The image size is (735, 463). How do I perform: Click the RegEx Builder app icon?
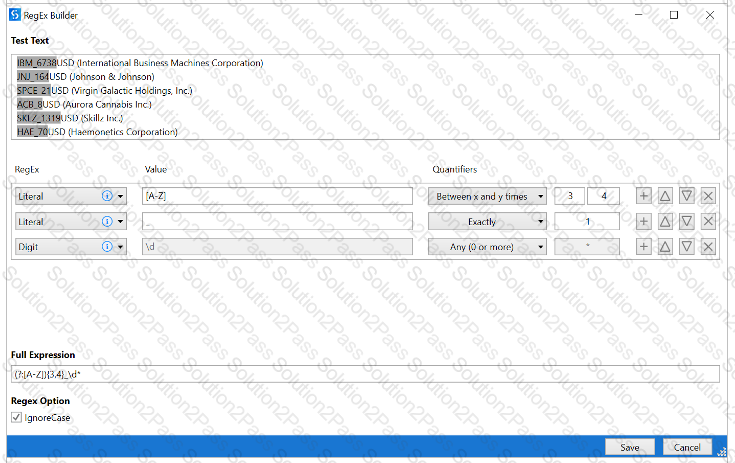click(x=15, y=15)
